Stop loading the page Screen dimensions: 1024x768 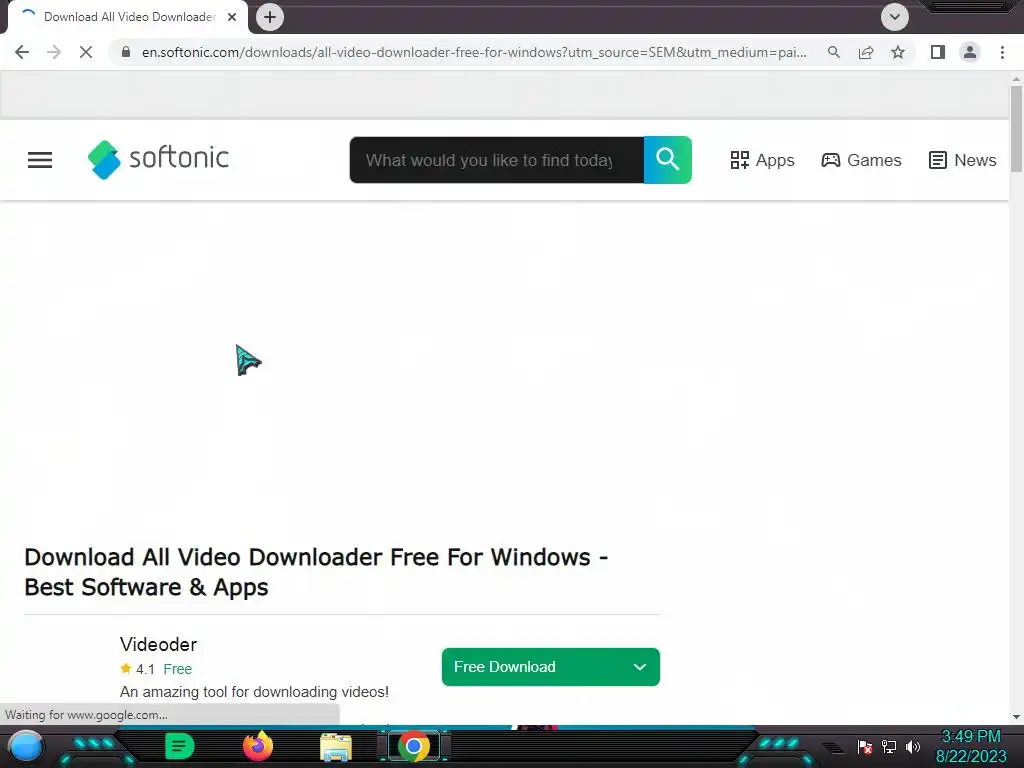[86, 52]
